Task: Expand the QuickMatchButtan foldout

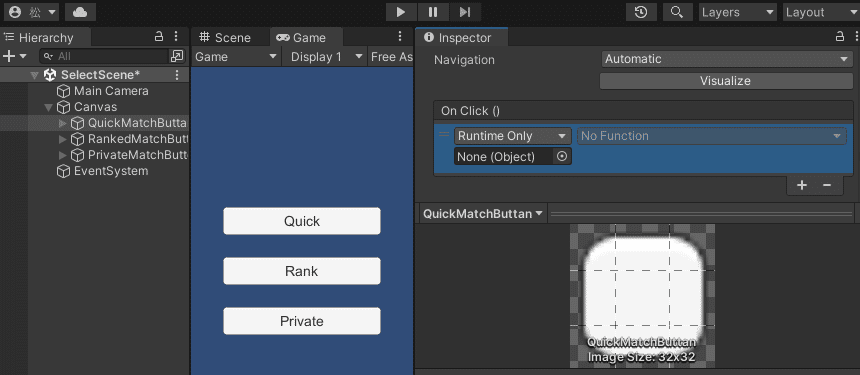Action: (x=63, y=123)
